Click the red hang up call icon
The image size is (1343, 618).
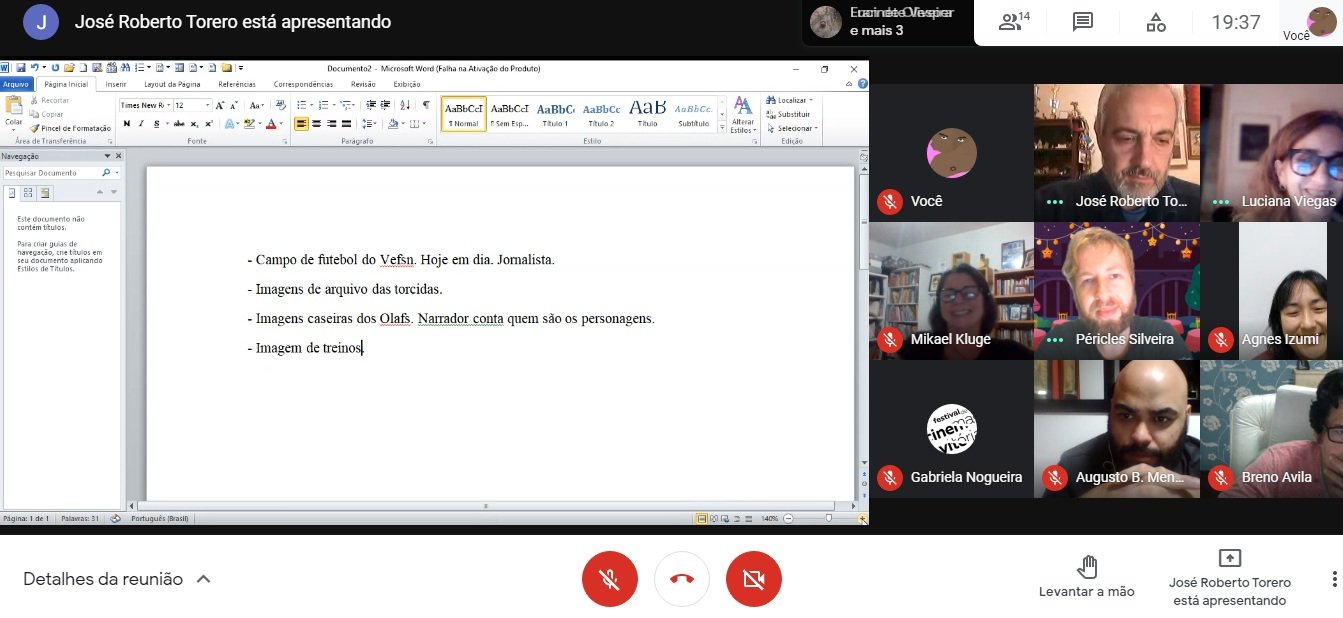(682, 579)
